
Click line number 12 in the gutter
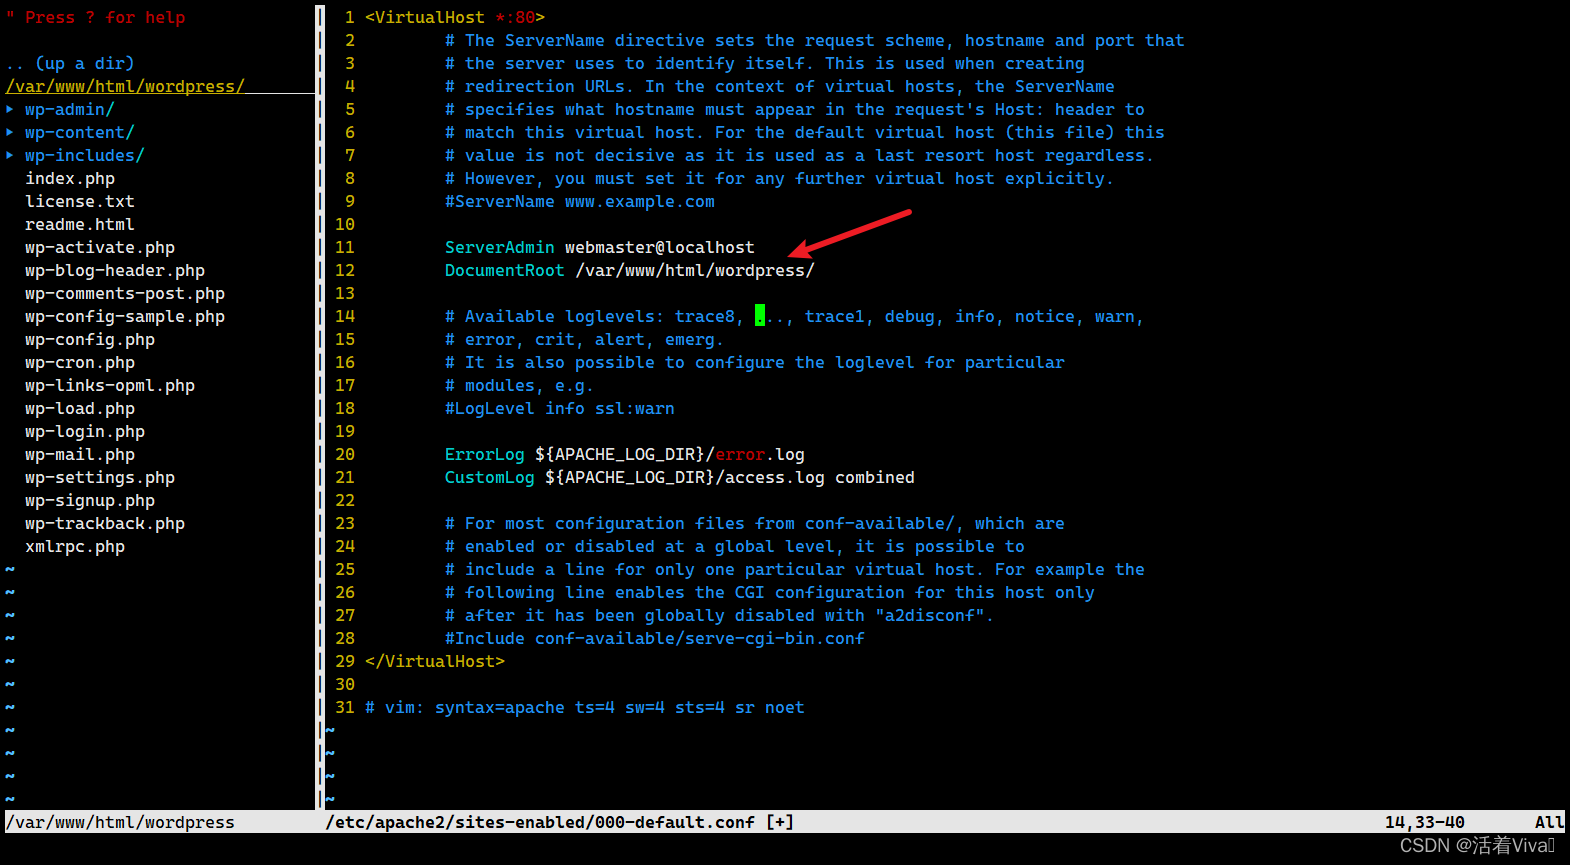click(x=345, y=270)
